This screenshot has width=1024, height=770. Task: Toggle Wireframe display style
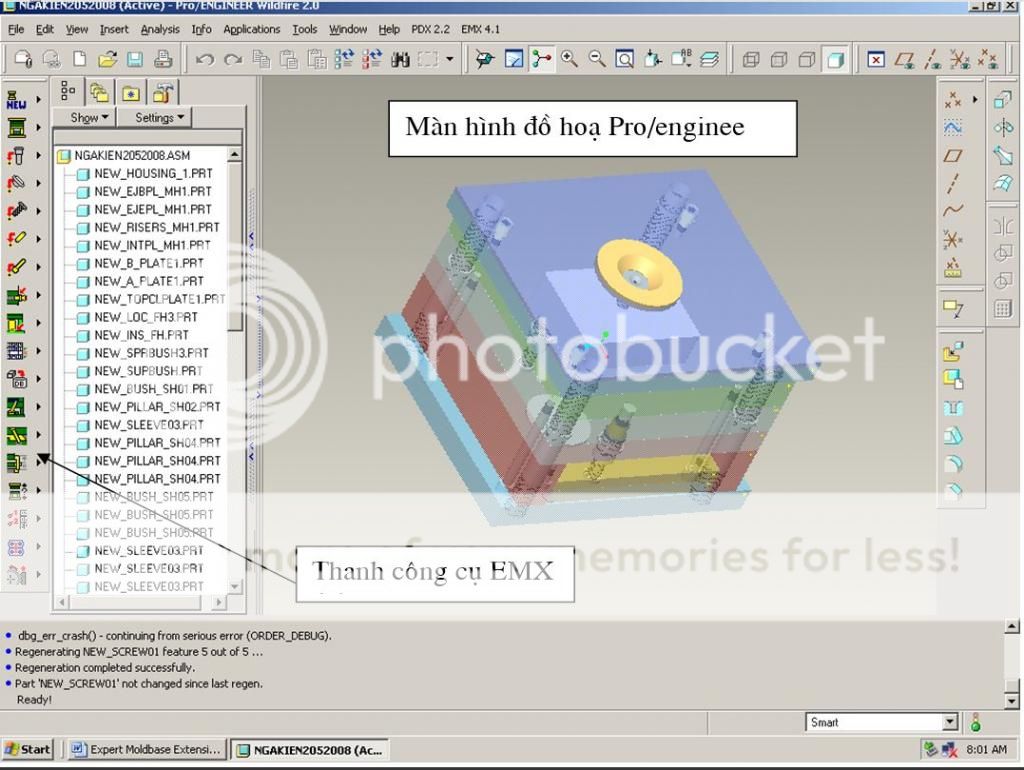(x=751, y=60)
